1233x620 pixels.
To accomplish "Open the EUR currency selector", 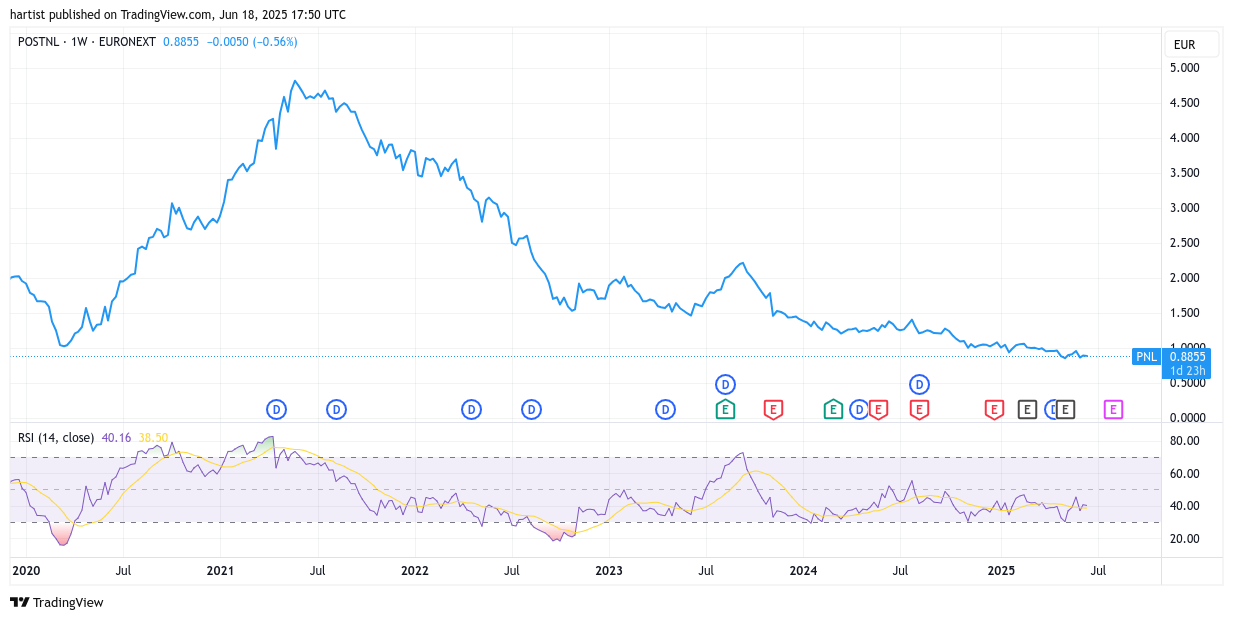I will click(x=1191, y=44).
